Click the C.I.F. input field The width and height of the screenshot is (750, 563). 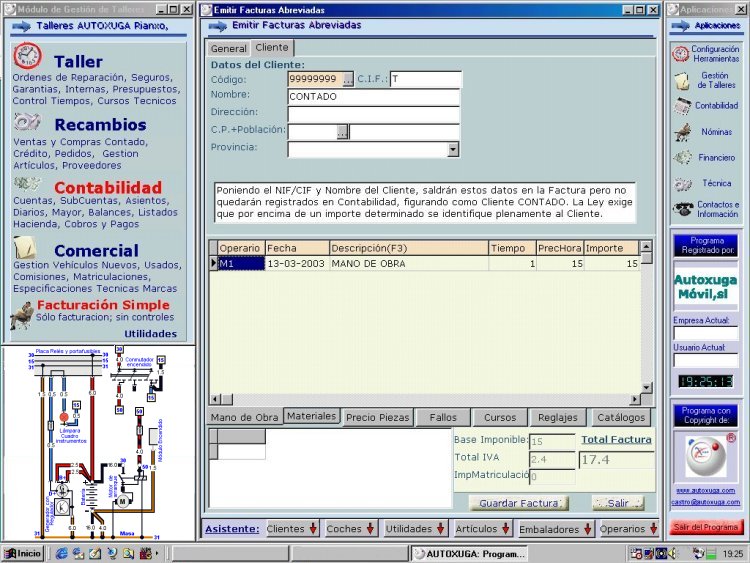(x=426, y=79)
